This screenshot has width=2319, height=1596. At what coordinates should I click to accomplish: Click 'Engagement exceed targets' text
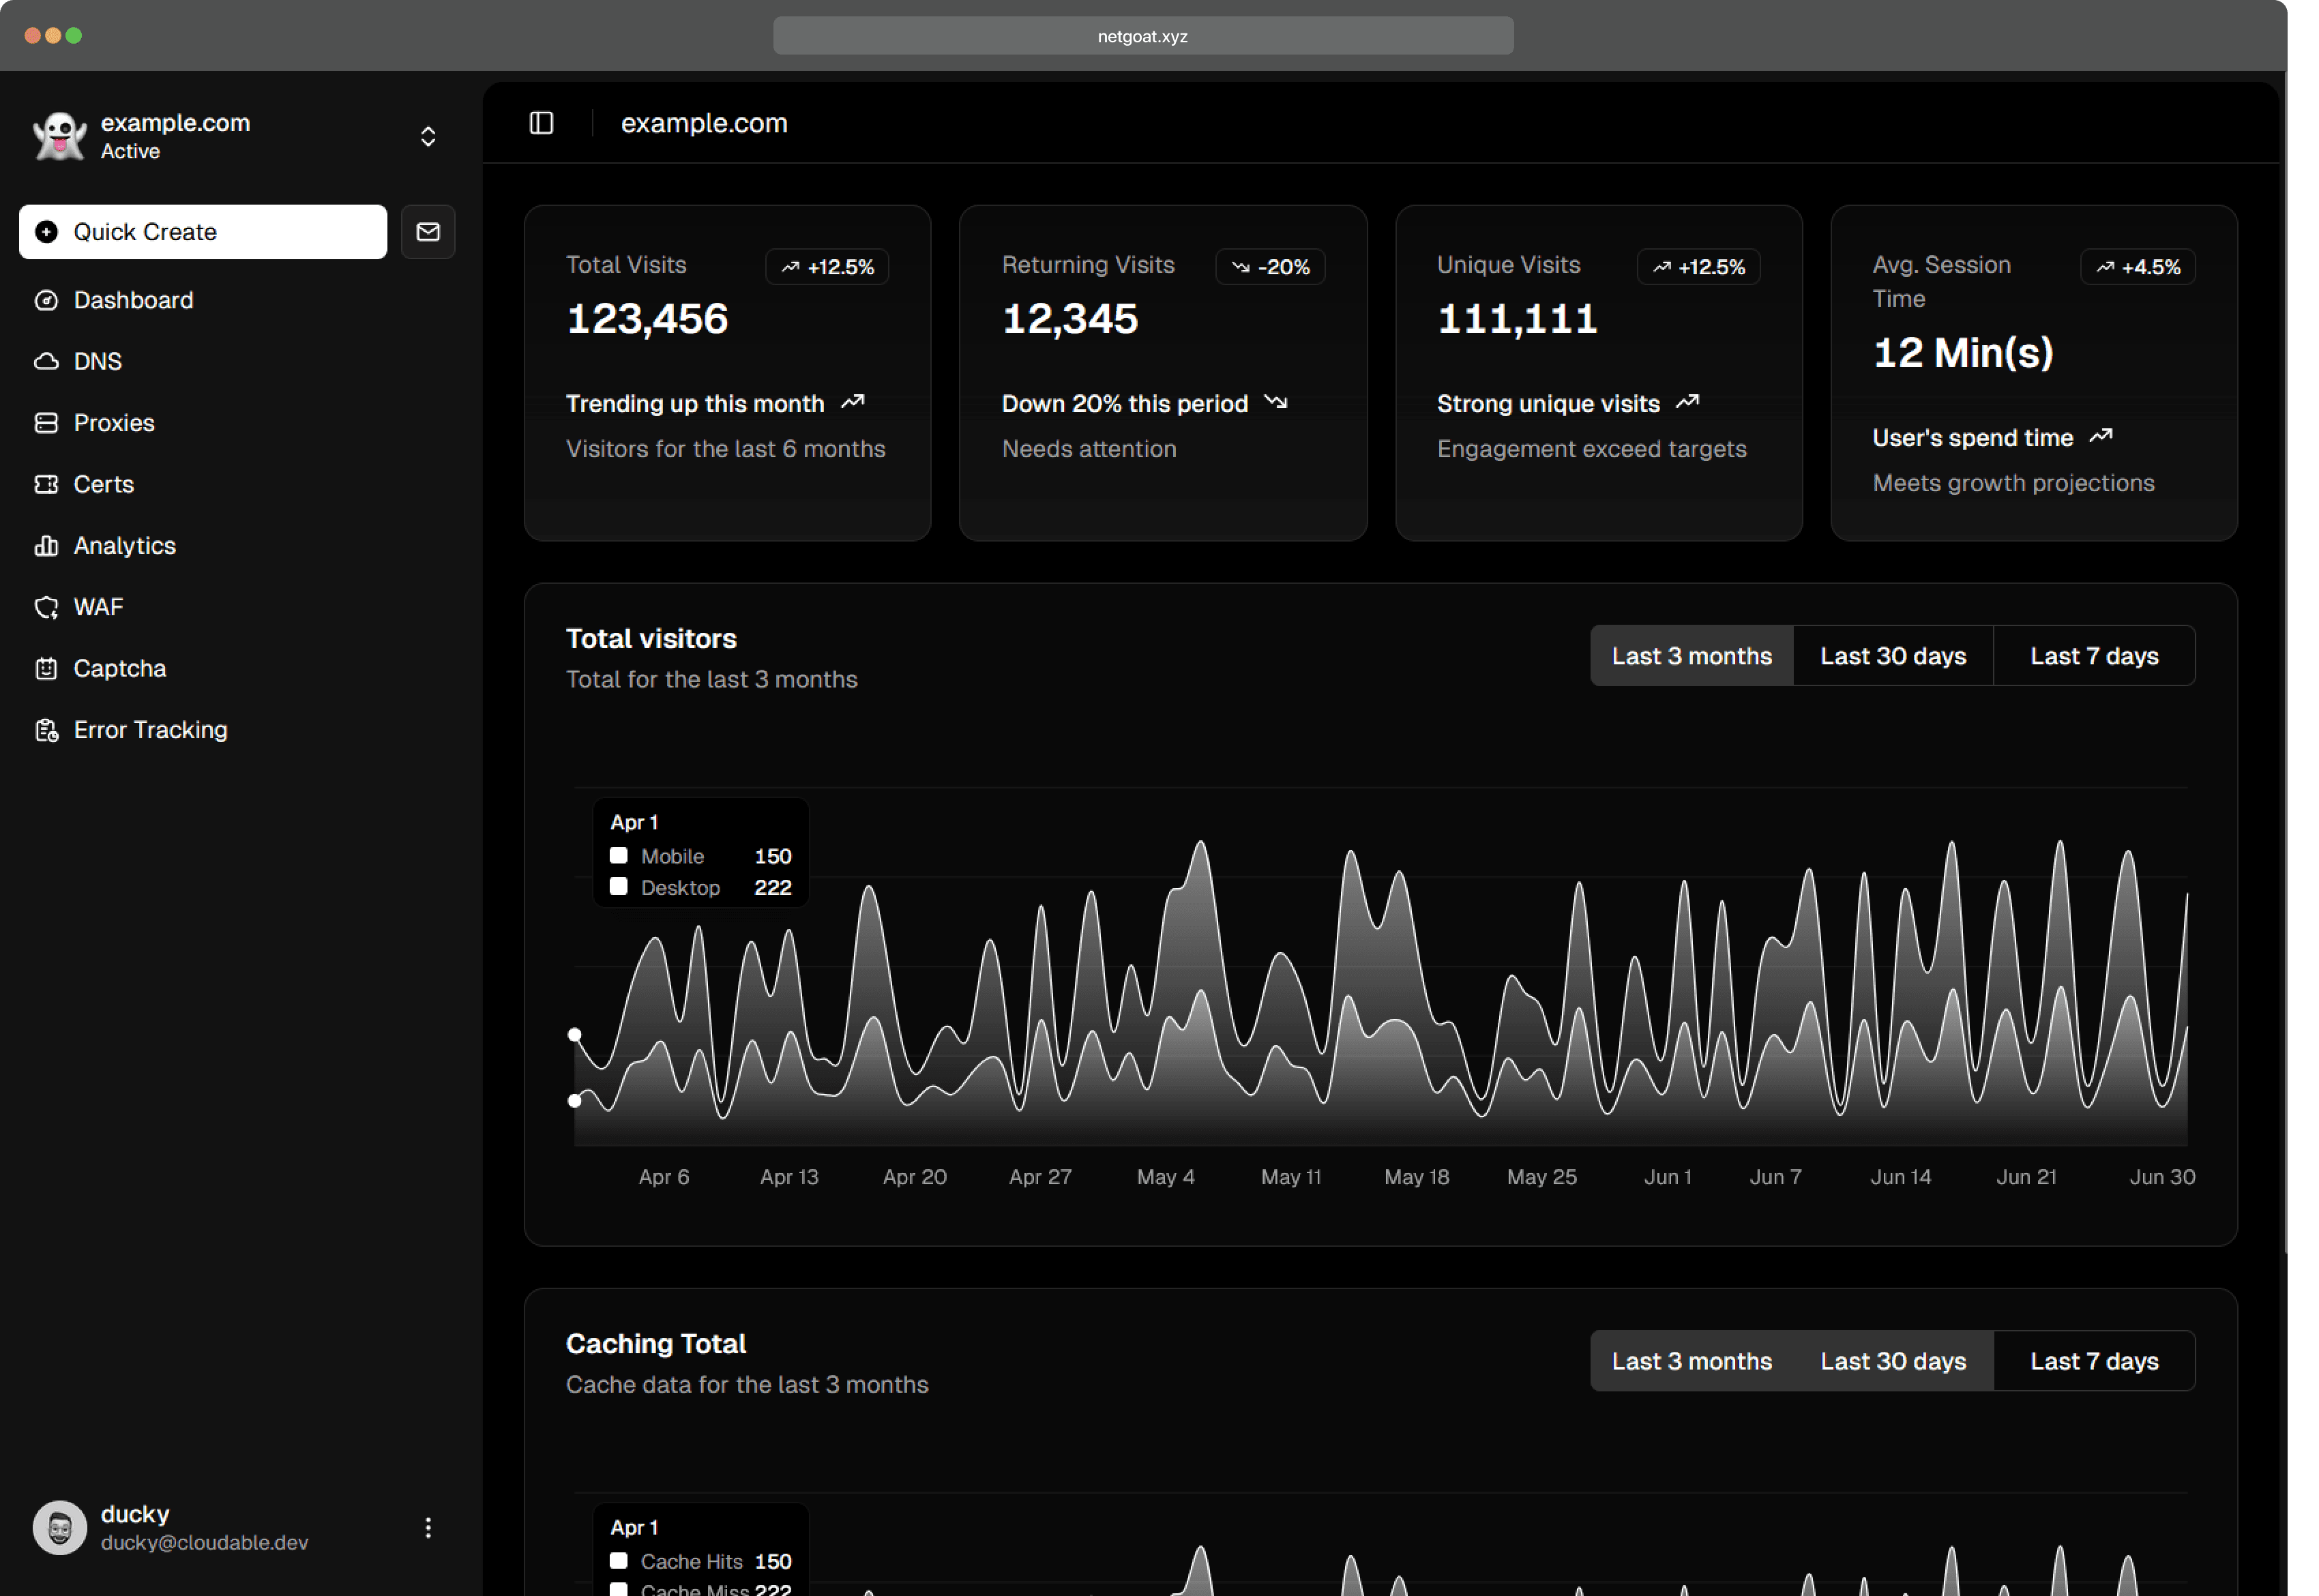tap(1591, 449)
